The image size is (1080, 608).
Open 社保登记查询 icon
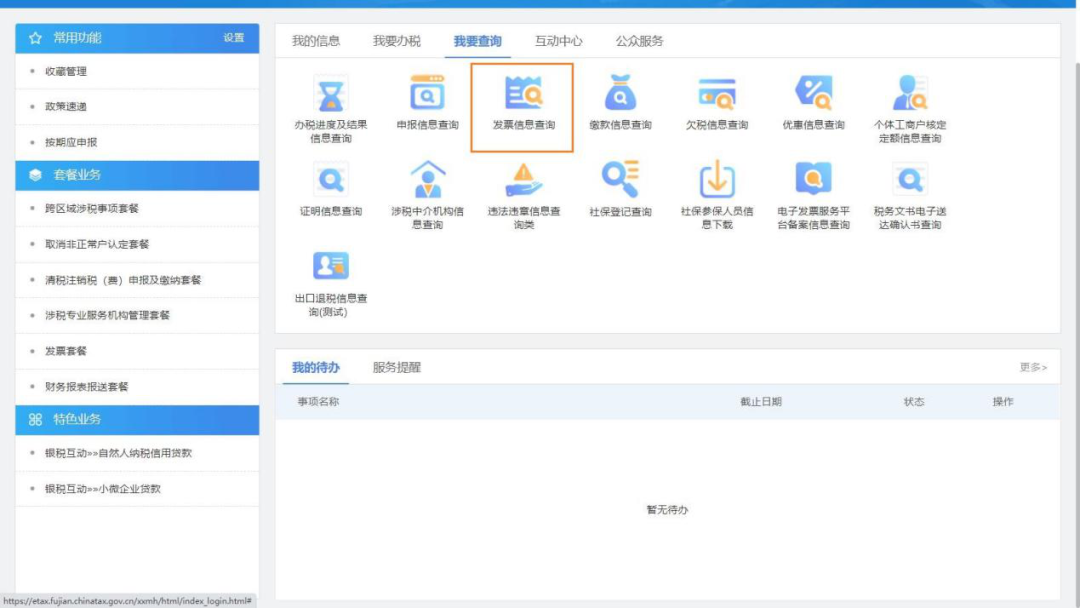620,179
